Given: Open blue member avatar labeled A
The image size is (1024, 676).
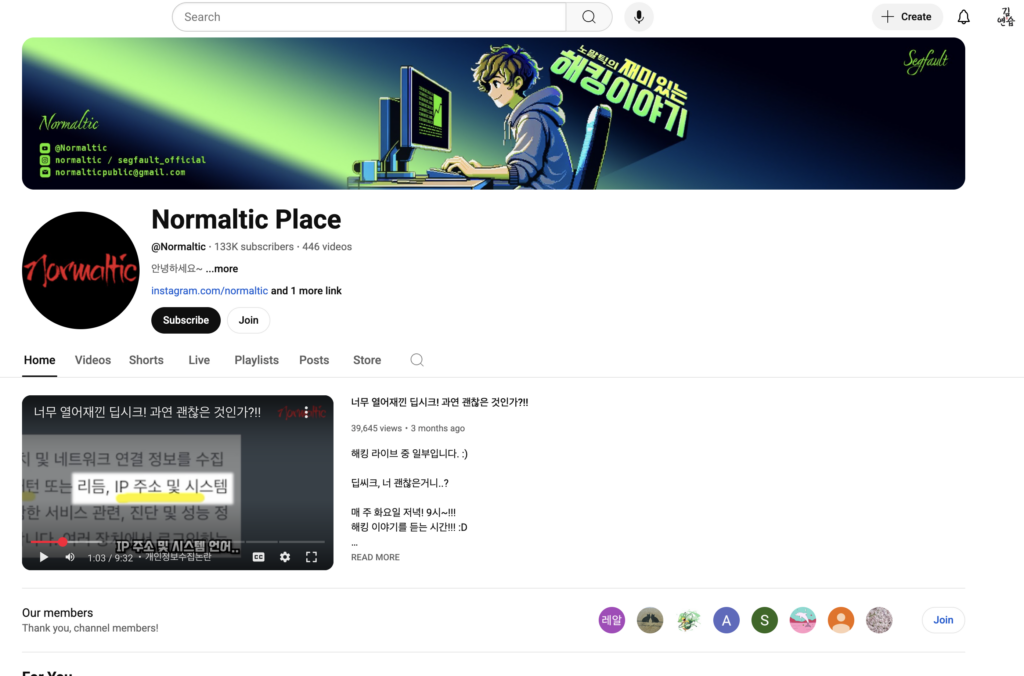Looking at the screenshot, I should click(x=726, y=620).
